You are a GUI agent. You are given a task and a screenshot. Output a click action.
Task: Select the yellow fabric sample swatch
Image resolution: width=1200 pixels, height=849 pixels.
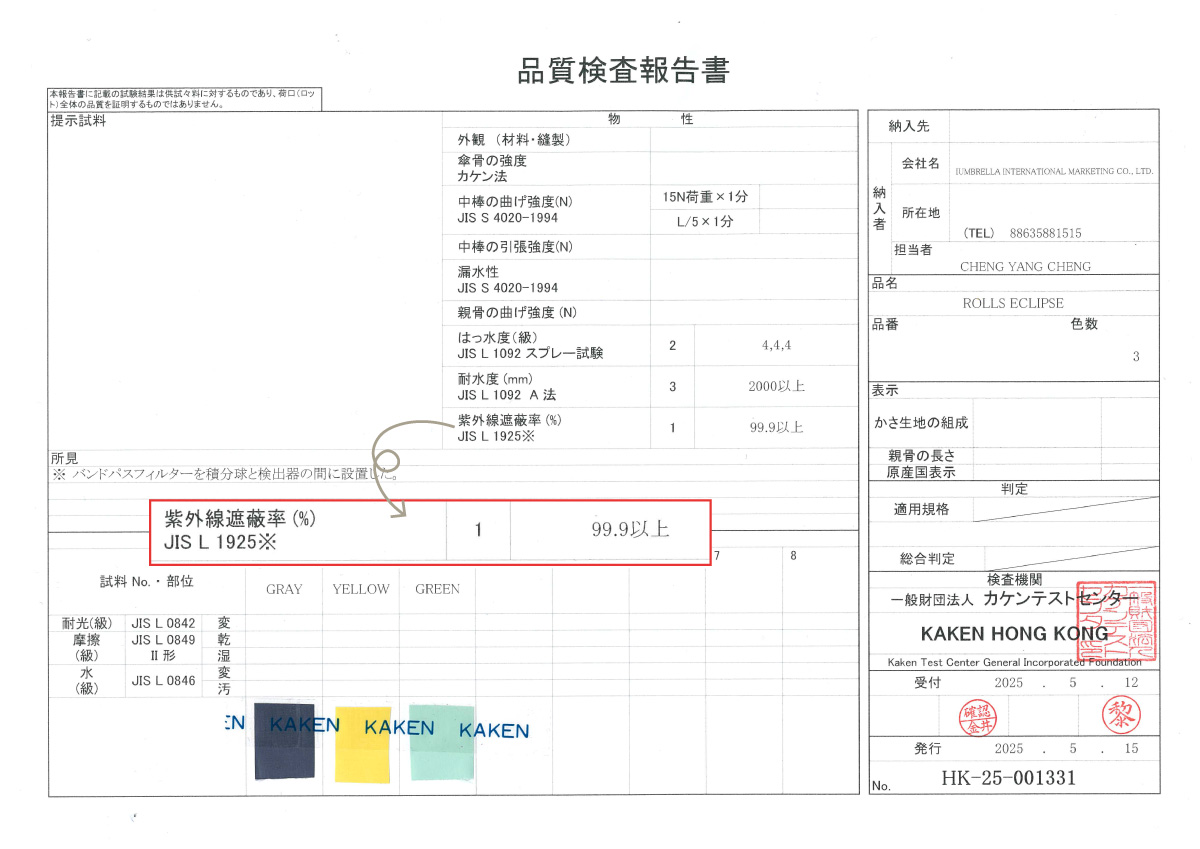click(x=362, y=744)
